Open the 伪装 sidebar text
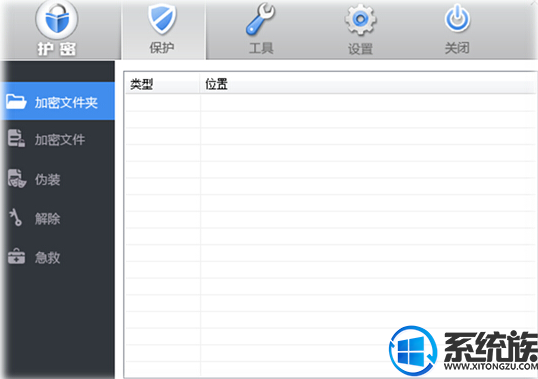538x379 pixels. 47,179
